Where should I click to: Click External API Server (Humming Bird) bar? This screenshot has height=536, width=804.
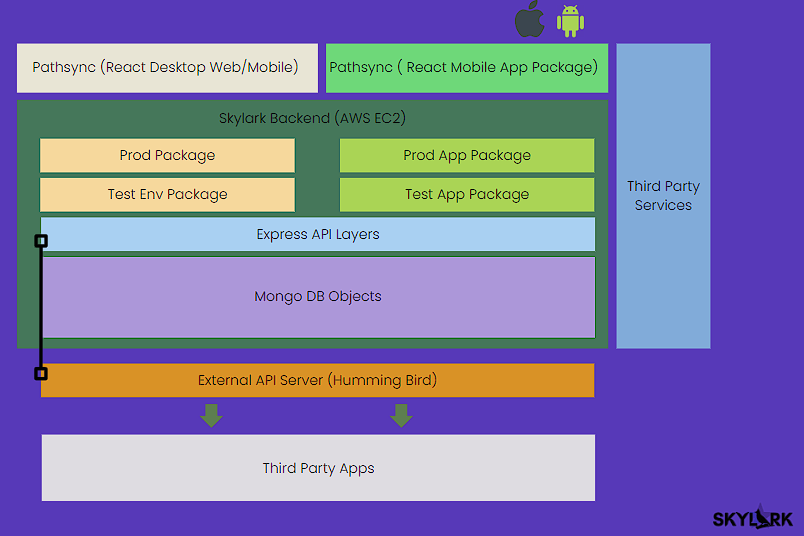pyautogui.click(x=318, y=380)
